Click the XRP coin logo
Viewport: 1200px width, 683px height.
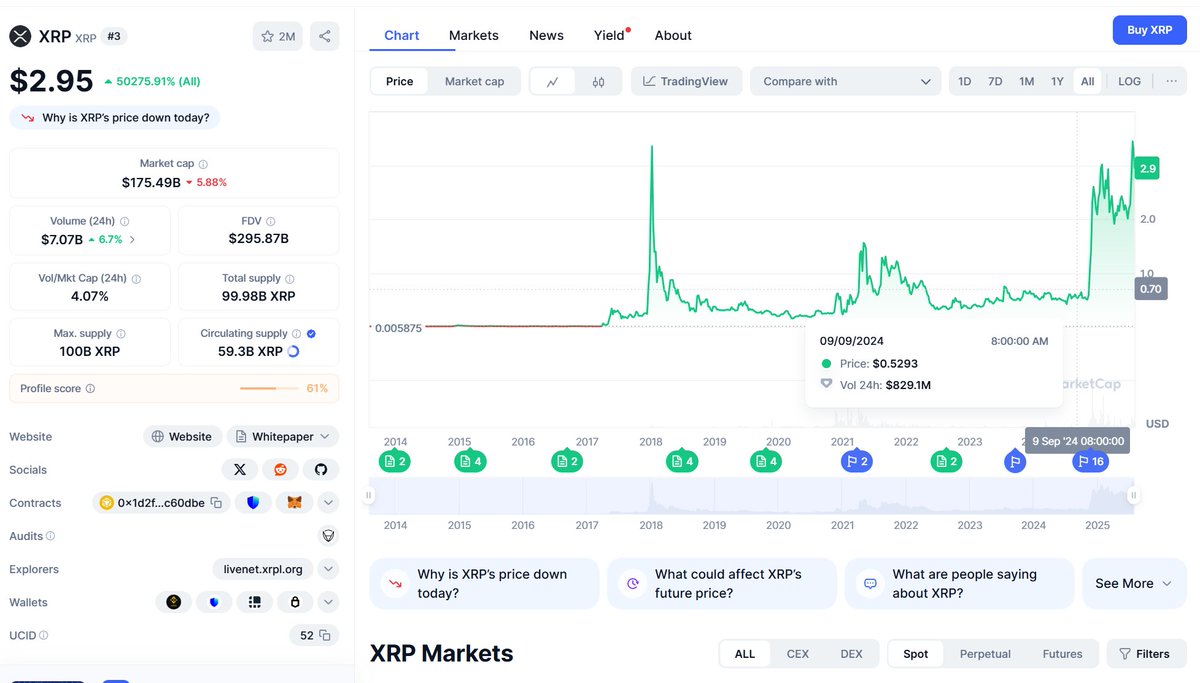[x=20, y=36]
